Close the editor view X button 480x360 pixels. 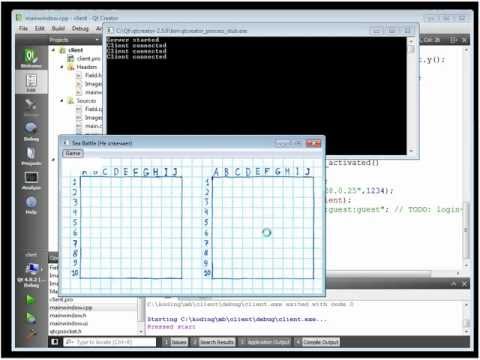point(464,40)
